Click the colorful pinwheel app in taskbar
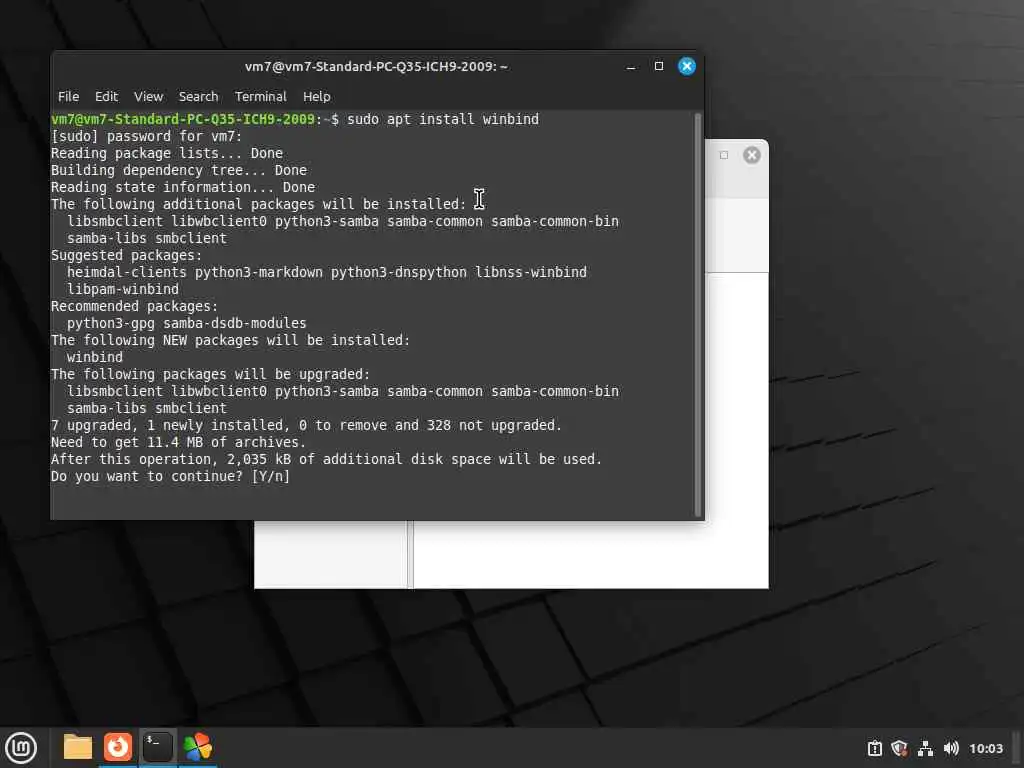Screen dimensions: 1024x768 (198, 747)
